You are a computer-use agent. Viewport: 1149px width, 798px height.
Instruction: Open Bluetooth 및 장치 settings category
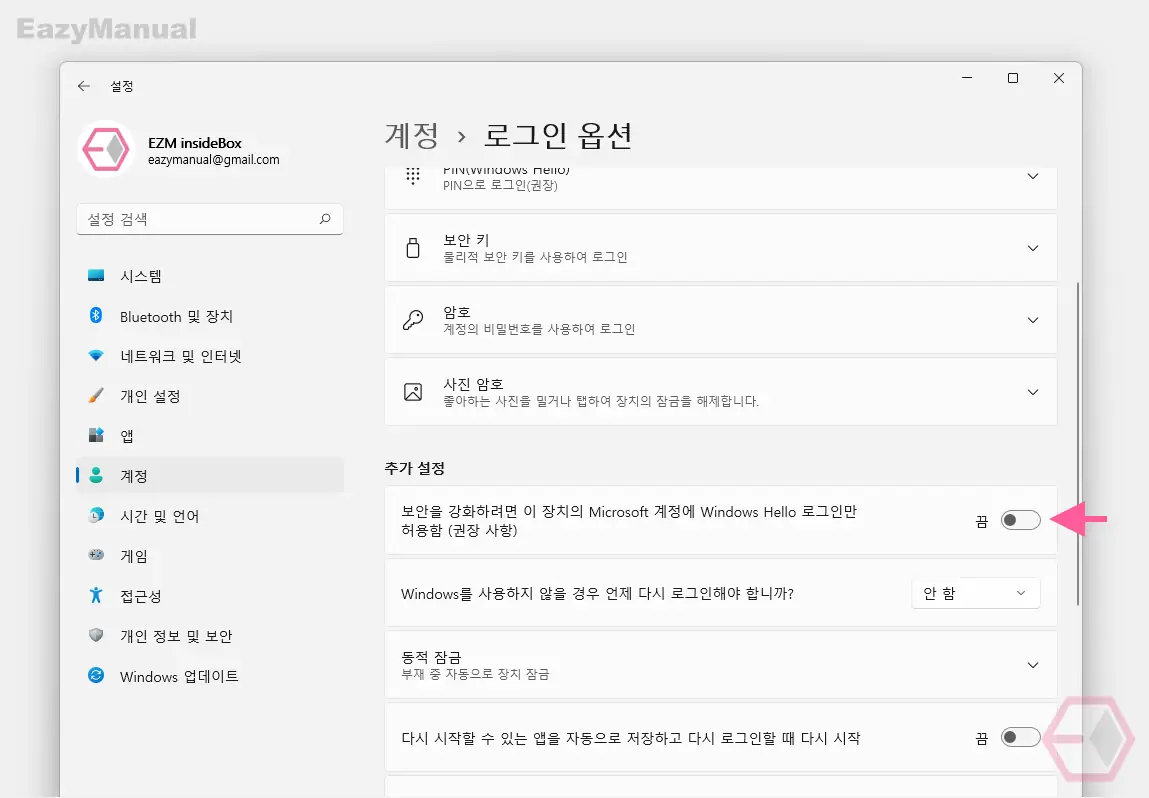point(210,316)
